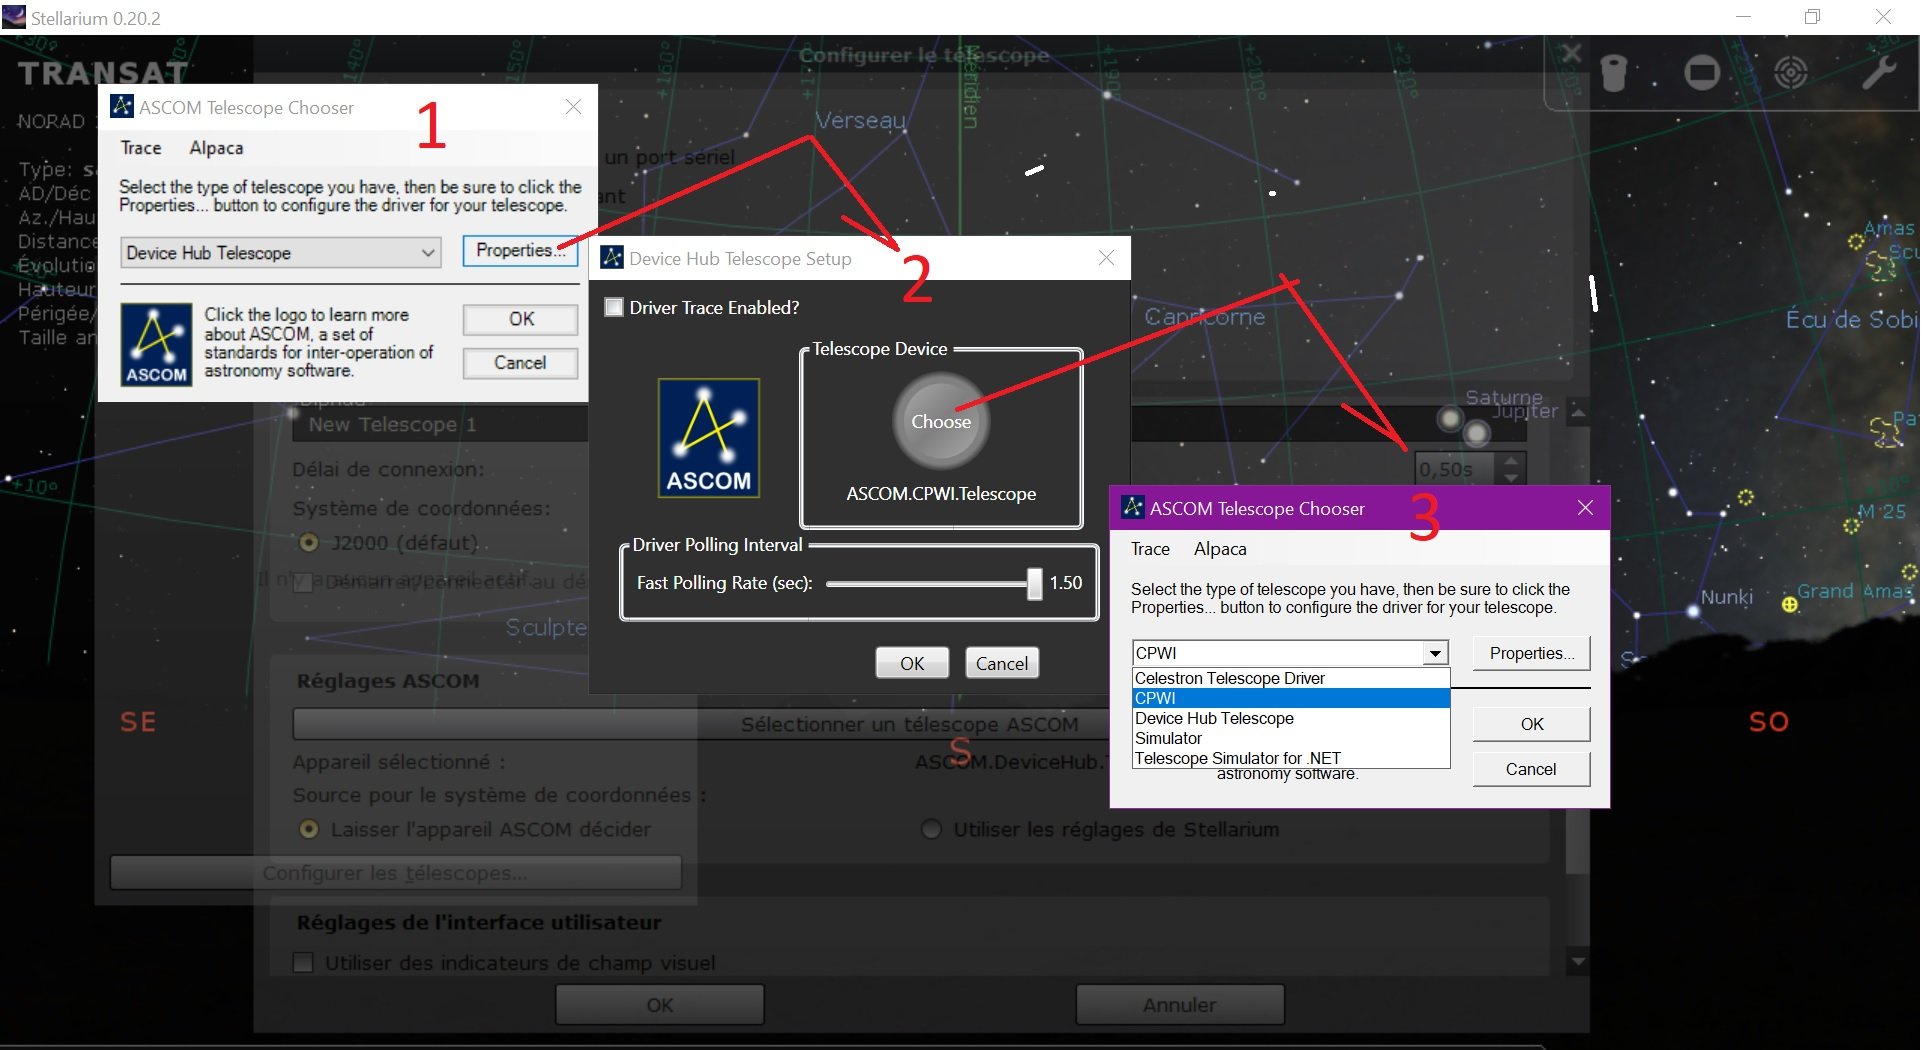Screen dimensions: 1924x1050
Task: Choose Device Hub Telescope in the open list
Action: 1291,718
